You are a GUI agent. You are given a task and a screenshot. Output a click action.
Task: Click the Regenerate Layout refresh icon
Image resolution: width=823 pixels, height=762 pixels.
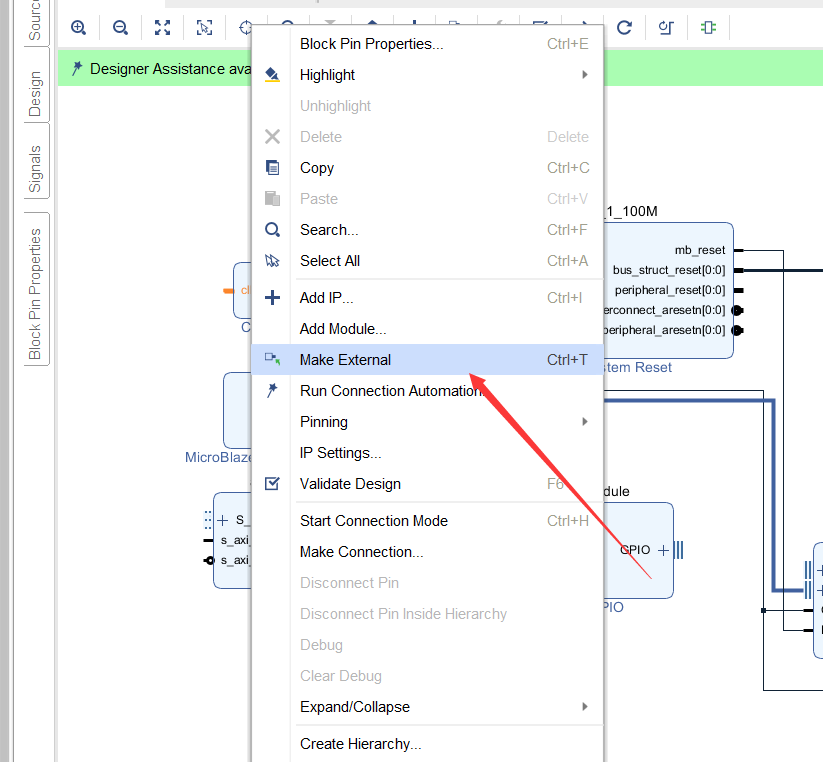click(624, 27)
